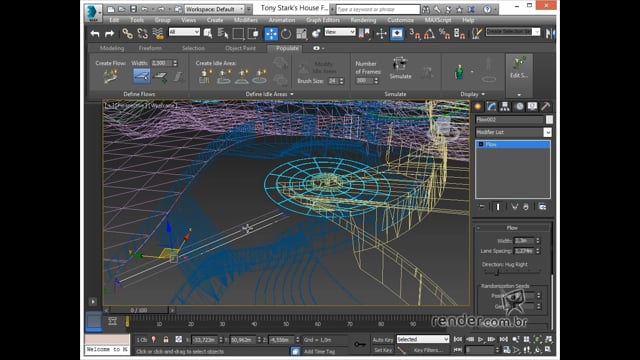
Task: Toggle the selection lock padlock
Action: pyautogui.click(x=166, y=340)
